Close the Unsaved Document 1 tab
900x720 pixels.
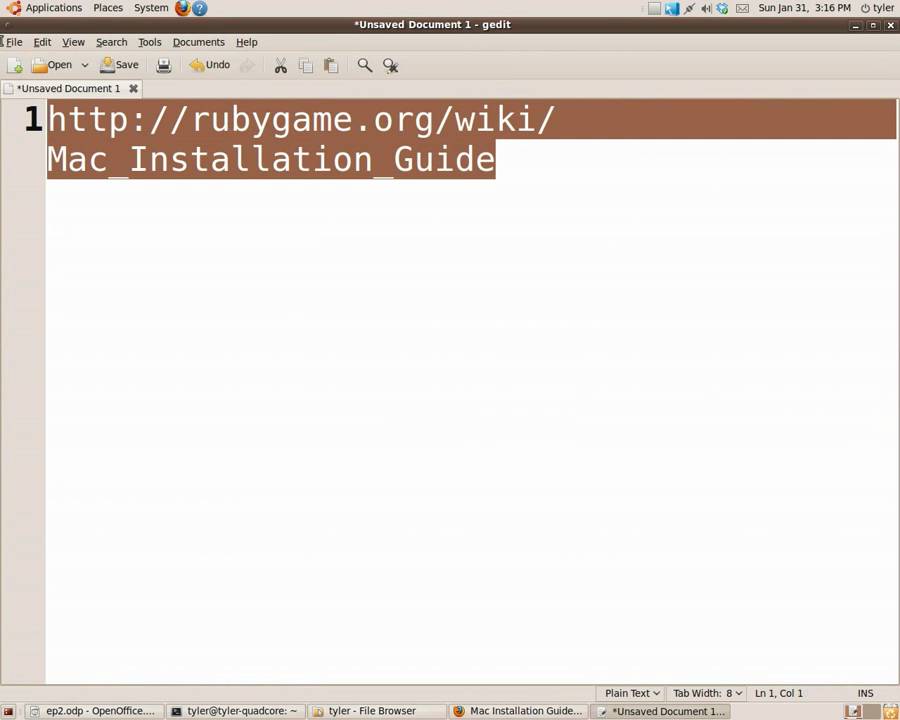[x=133, y=88]
